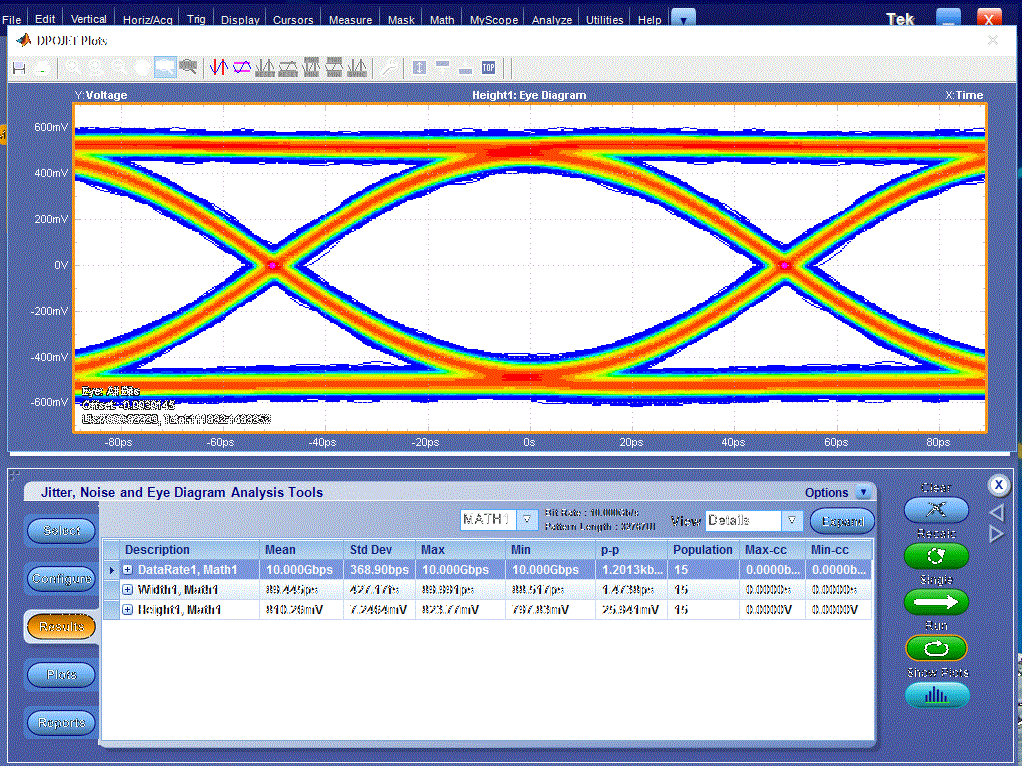Open the Horiz/Acq menu

click(147, 20)
